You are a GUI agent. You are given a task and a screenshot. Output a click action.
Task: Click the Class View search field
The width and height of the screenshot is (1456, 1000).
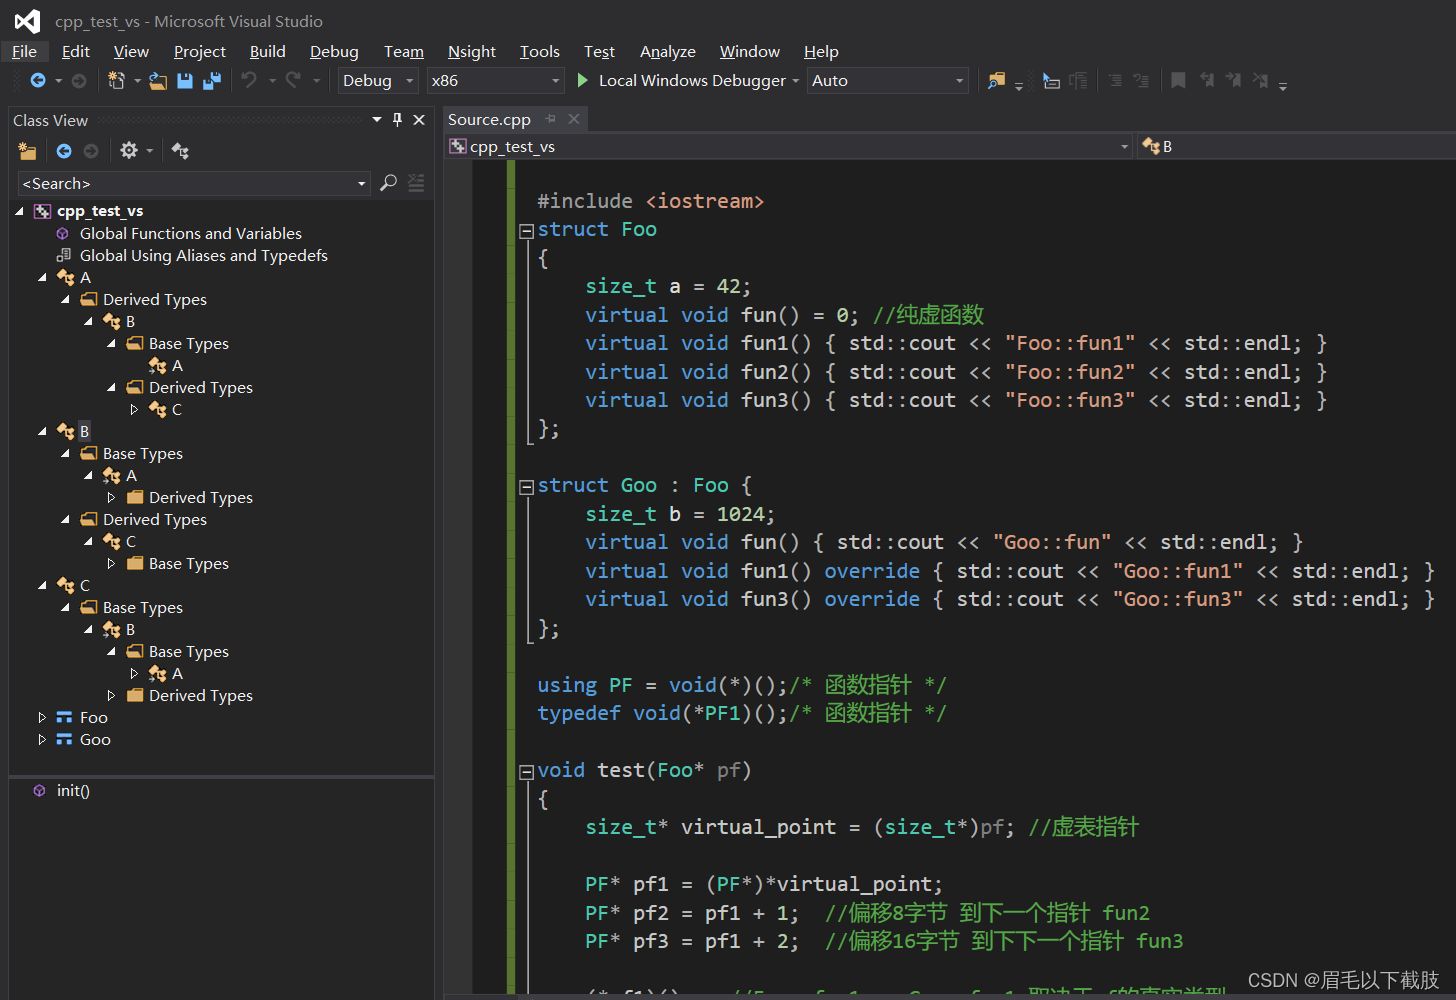[195, 183]
